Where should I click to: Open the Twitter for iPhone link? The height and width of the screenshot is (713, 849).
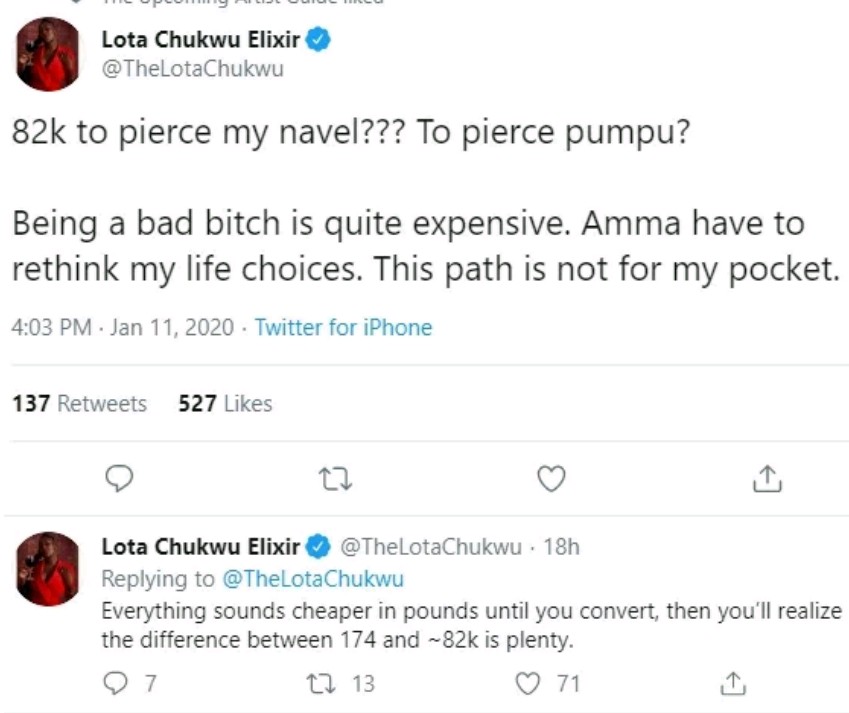coord(343,327)
